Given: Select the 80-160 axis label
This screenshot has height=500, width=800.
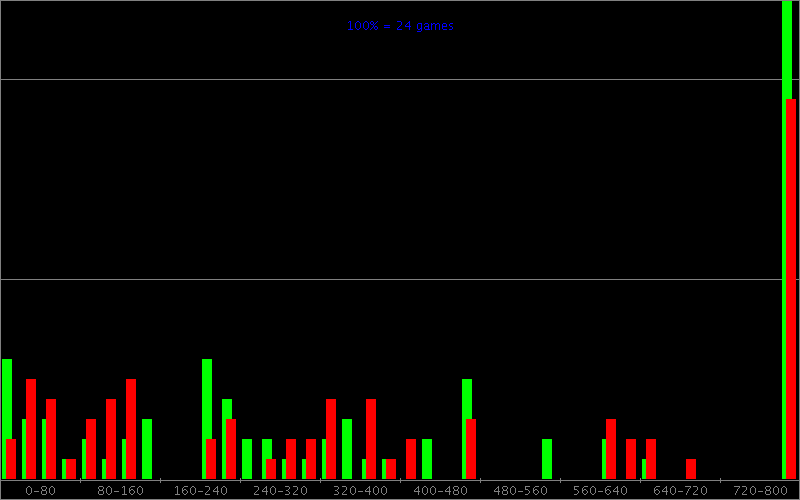Looking at the screenshot, I should 120,491.
